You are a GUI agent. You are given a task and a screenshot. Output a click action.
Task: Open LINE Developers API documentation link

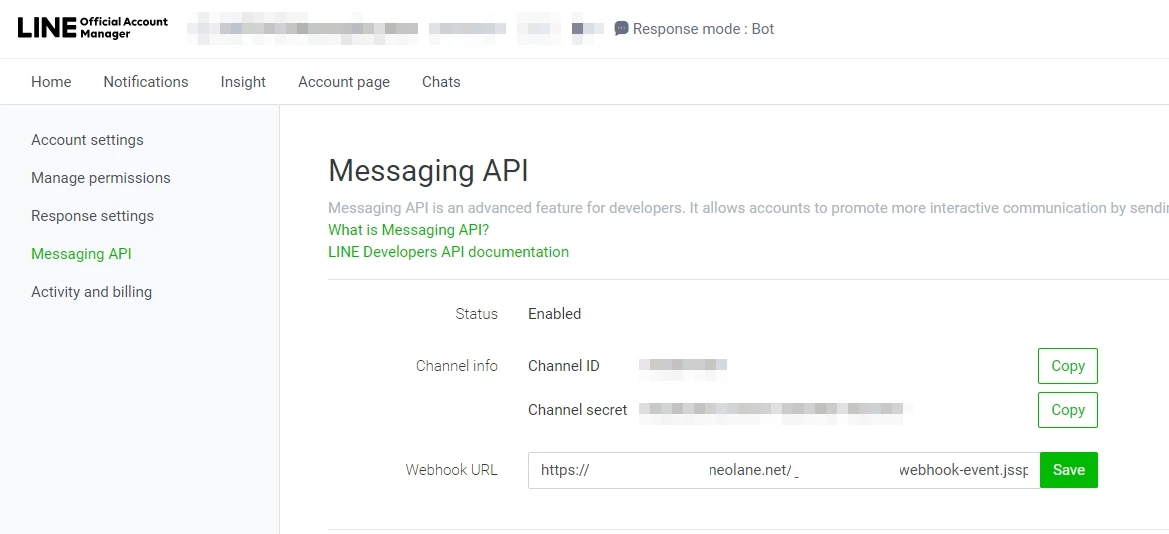[x=448, y=252]
